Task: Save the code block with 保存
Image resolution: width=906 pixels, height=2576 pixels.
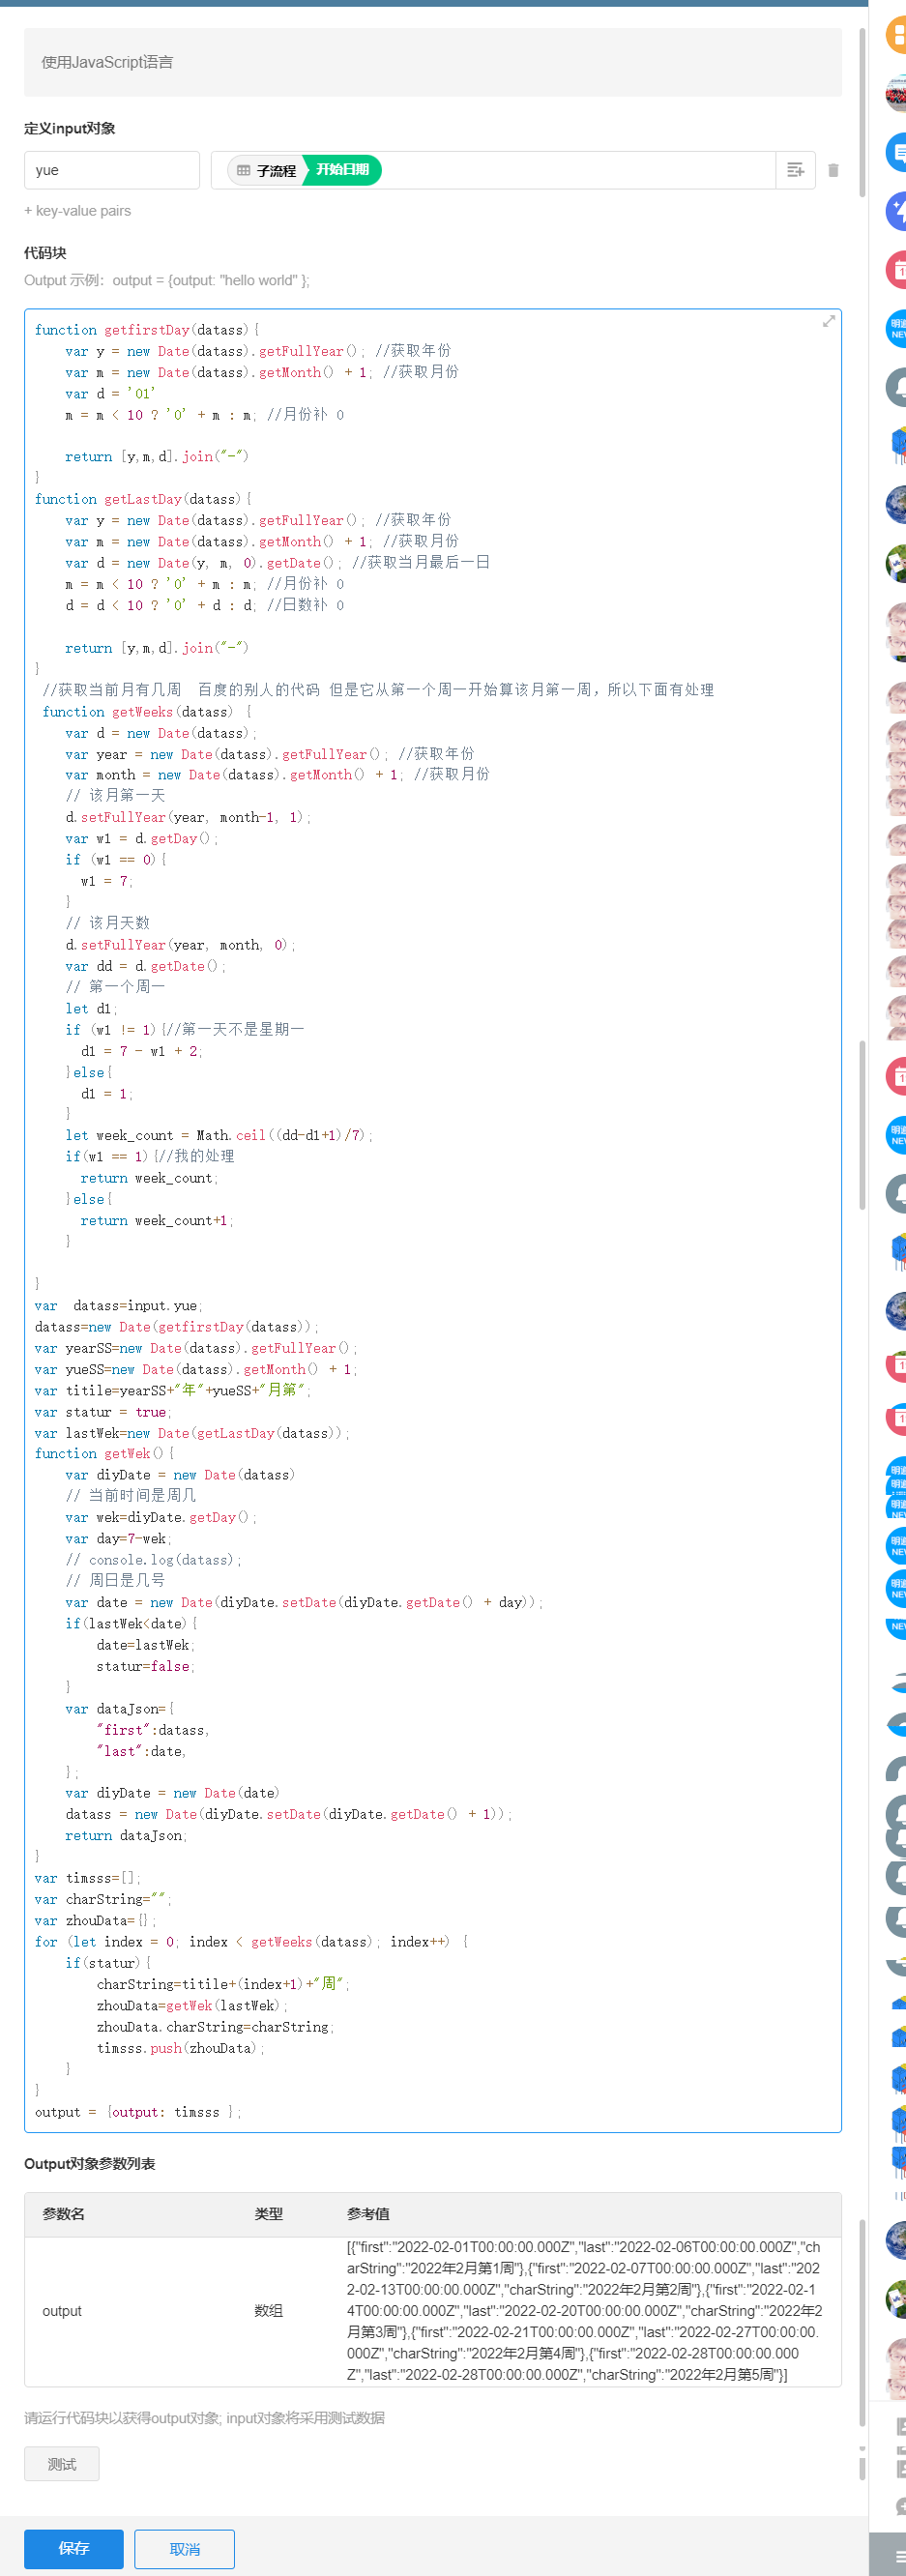Action: point(74,2548)
